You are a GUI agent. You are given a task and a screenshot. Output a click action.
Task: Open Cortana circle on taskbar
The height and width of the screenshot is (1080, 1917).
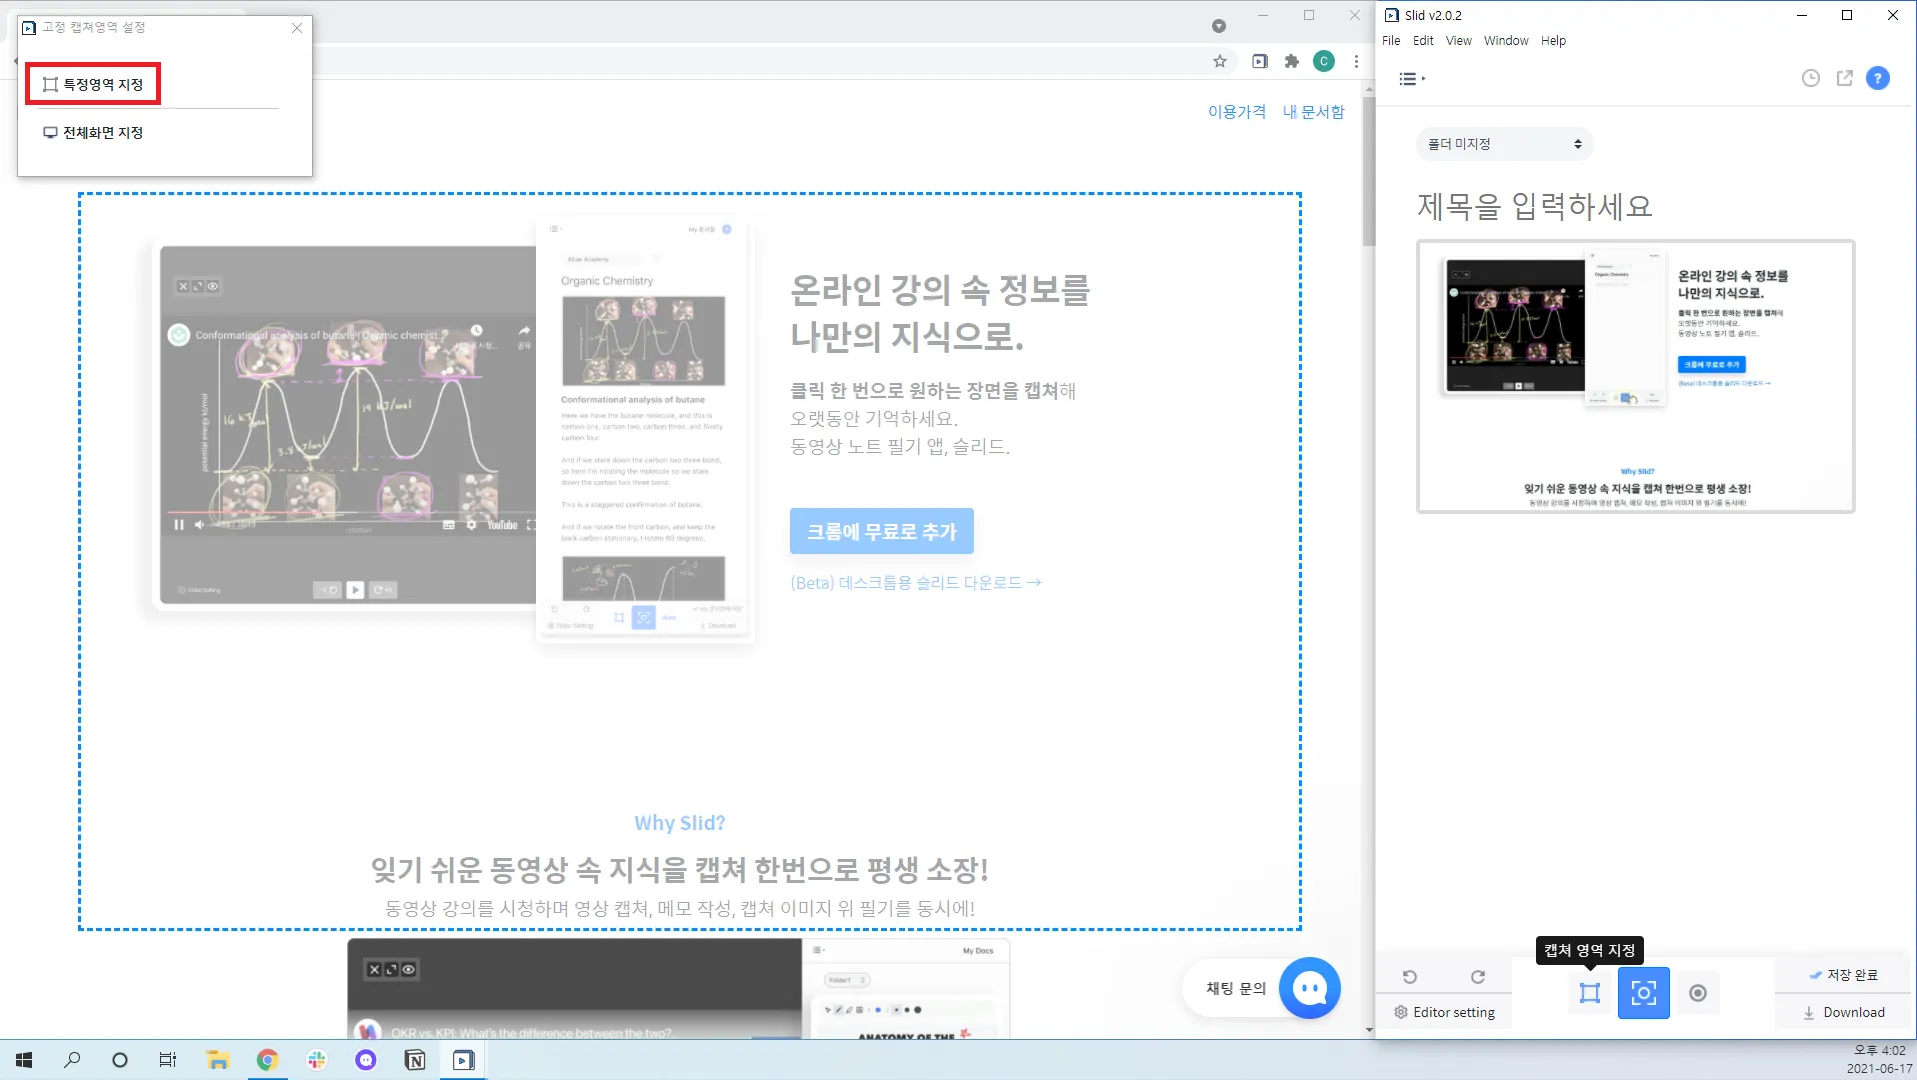click(120, 1060)
